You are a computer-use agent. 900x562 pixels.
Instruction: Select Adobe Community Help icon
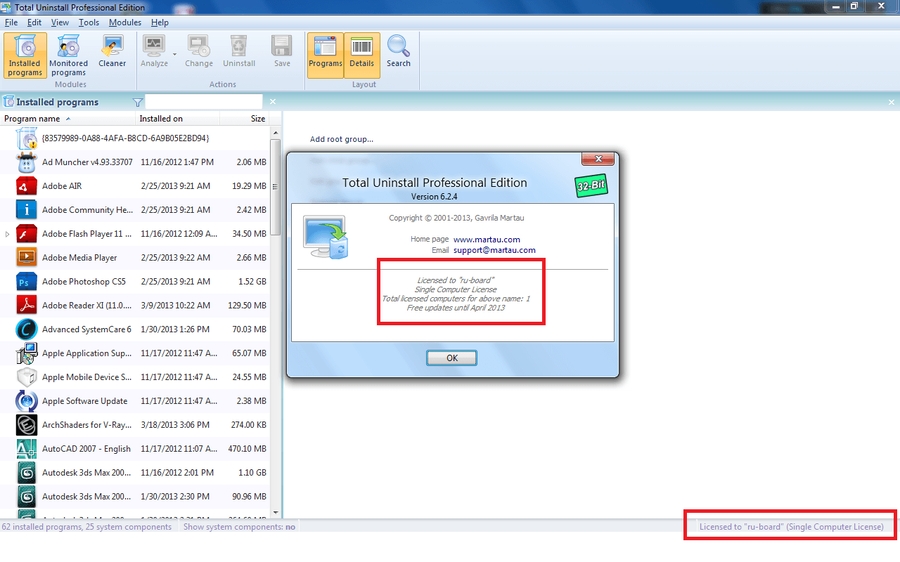point(26,210)
